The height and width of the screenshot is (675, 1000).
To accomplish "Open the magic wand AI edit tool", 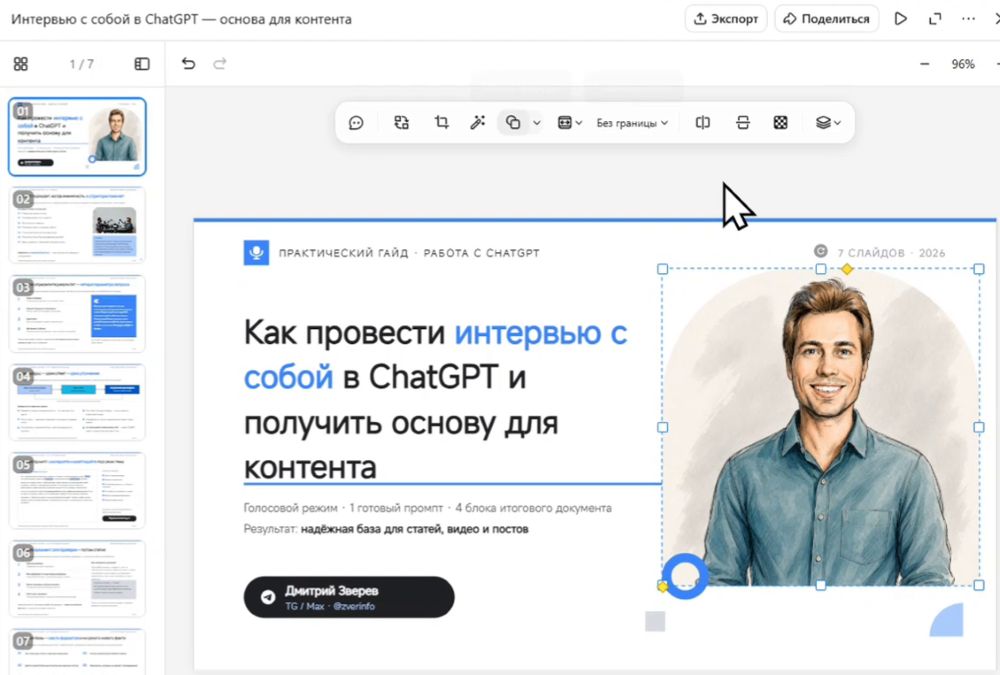I will click(478, 122).
